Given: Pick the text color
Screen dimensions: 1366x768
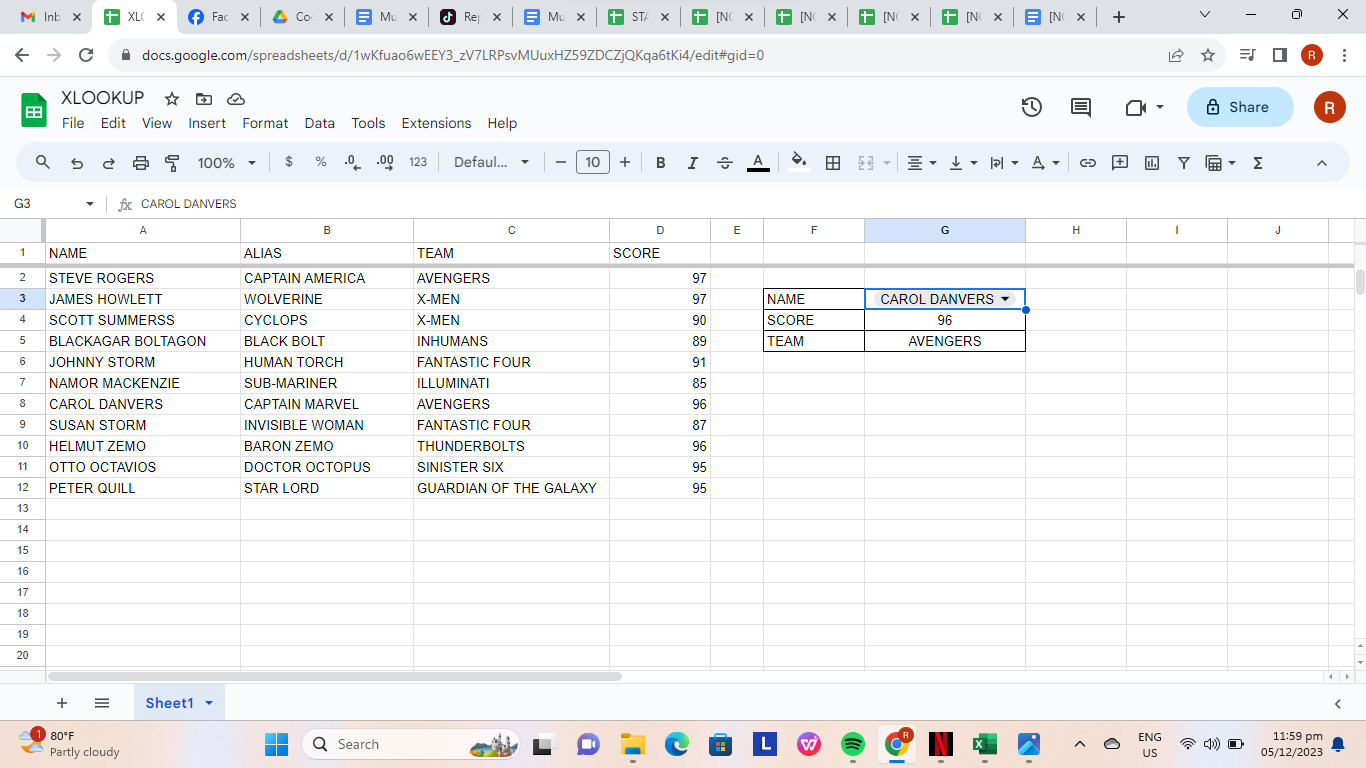Looking at the screenshot, I should pos(758,162).
